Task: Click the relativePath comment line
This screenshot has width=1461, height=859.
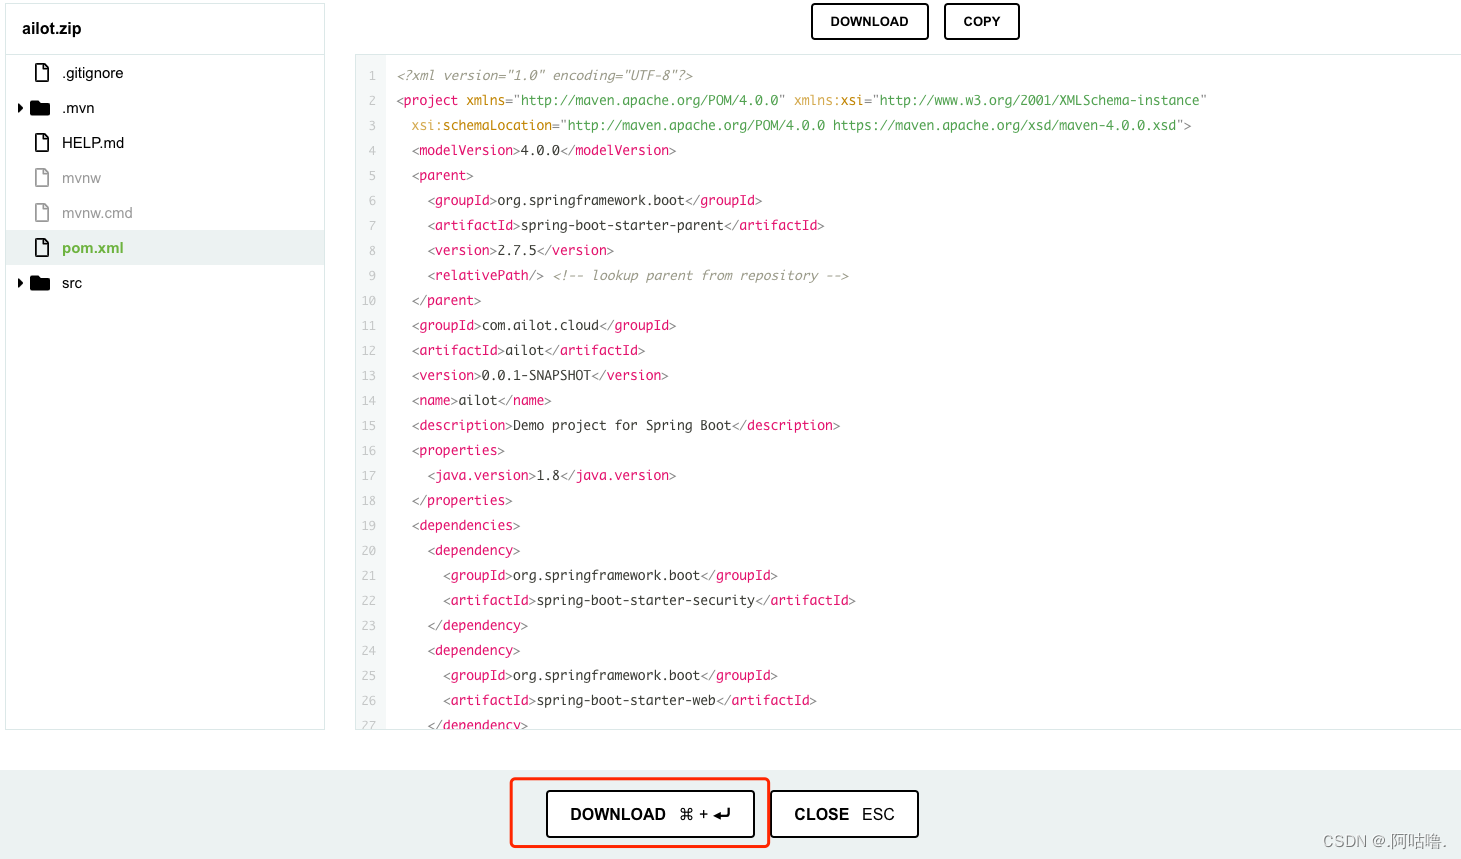Action: [x=638, y=275]
